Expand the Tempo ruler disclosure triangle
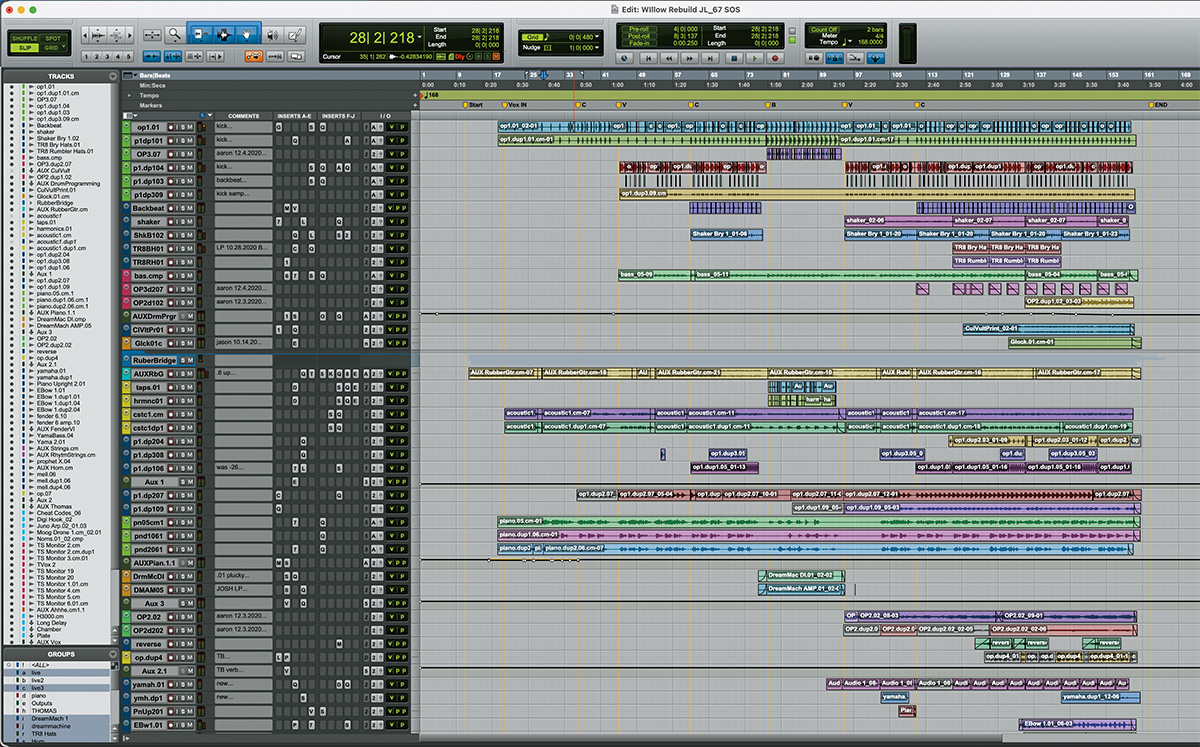1200x747 pixels. coord(128,95)
